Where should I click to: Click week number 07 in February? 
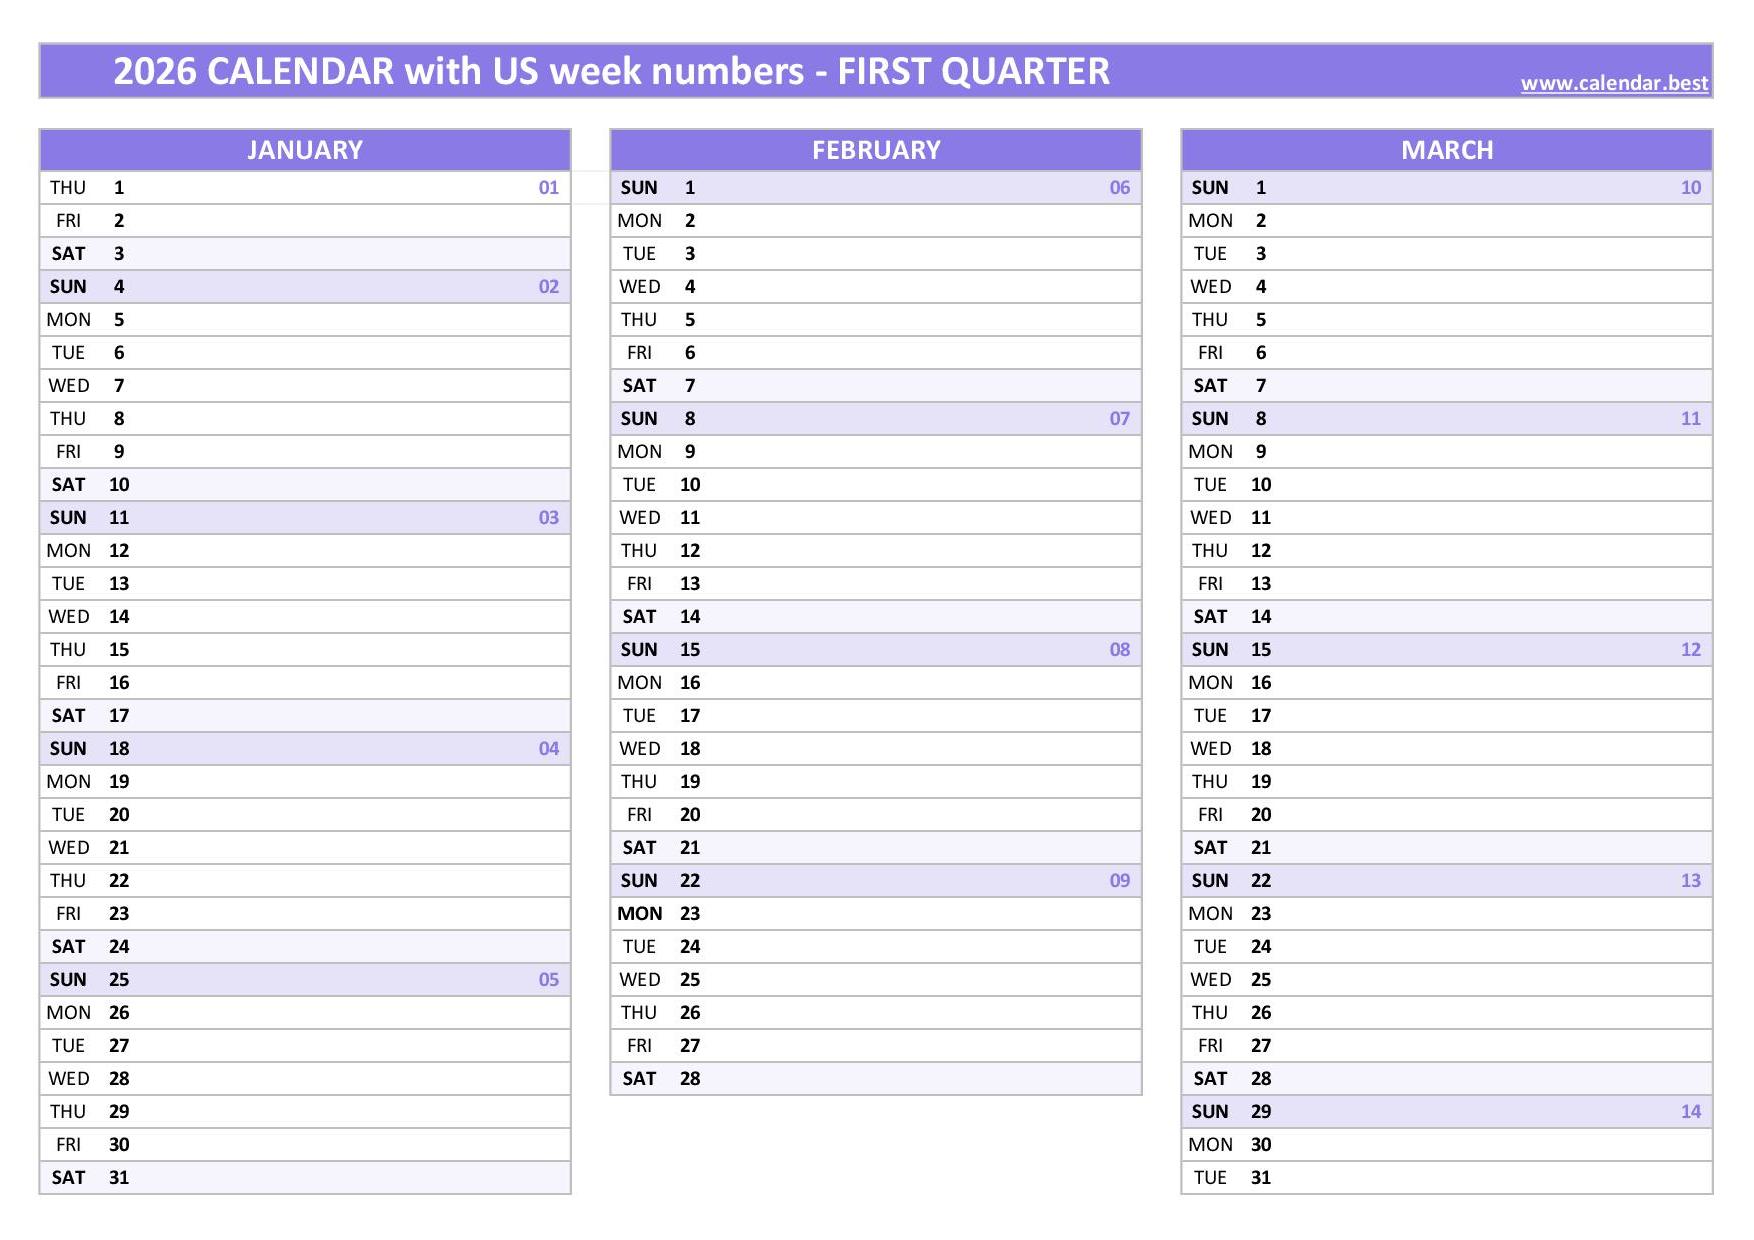click(1120, 419)
